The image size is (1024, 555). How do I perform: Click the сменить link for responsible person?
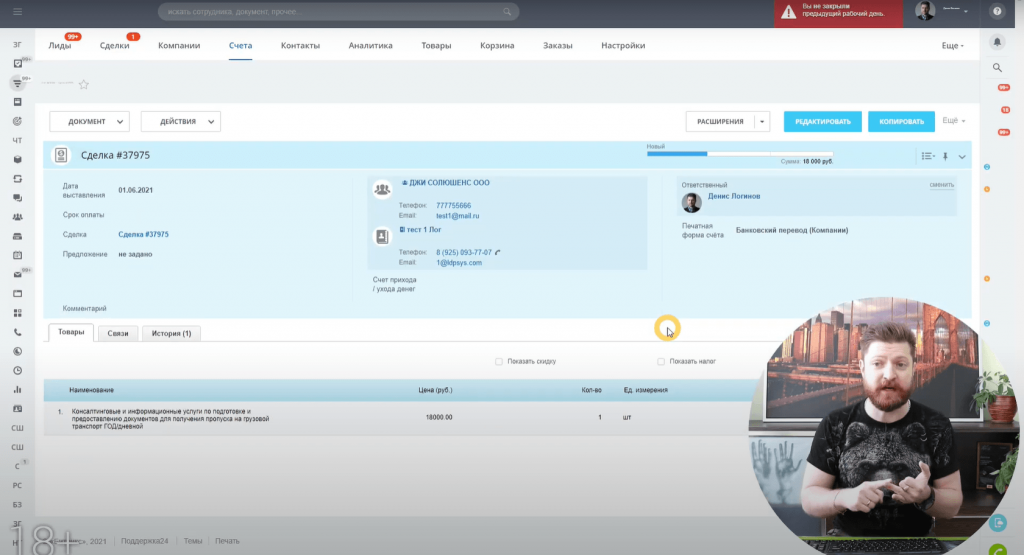942,185
